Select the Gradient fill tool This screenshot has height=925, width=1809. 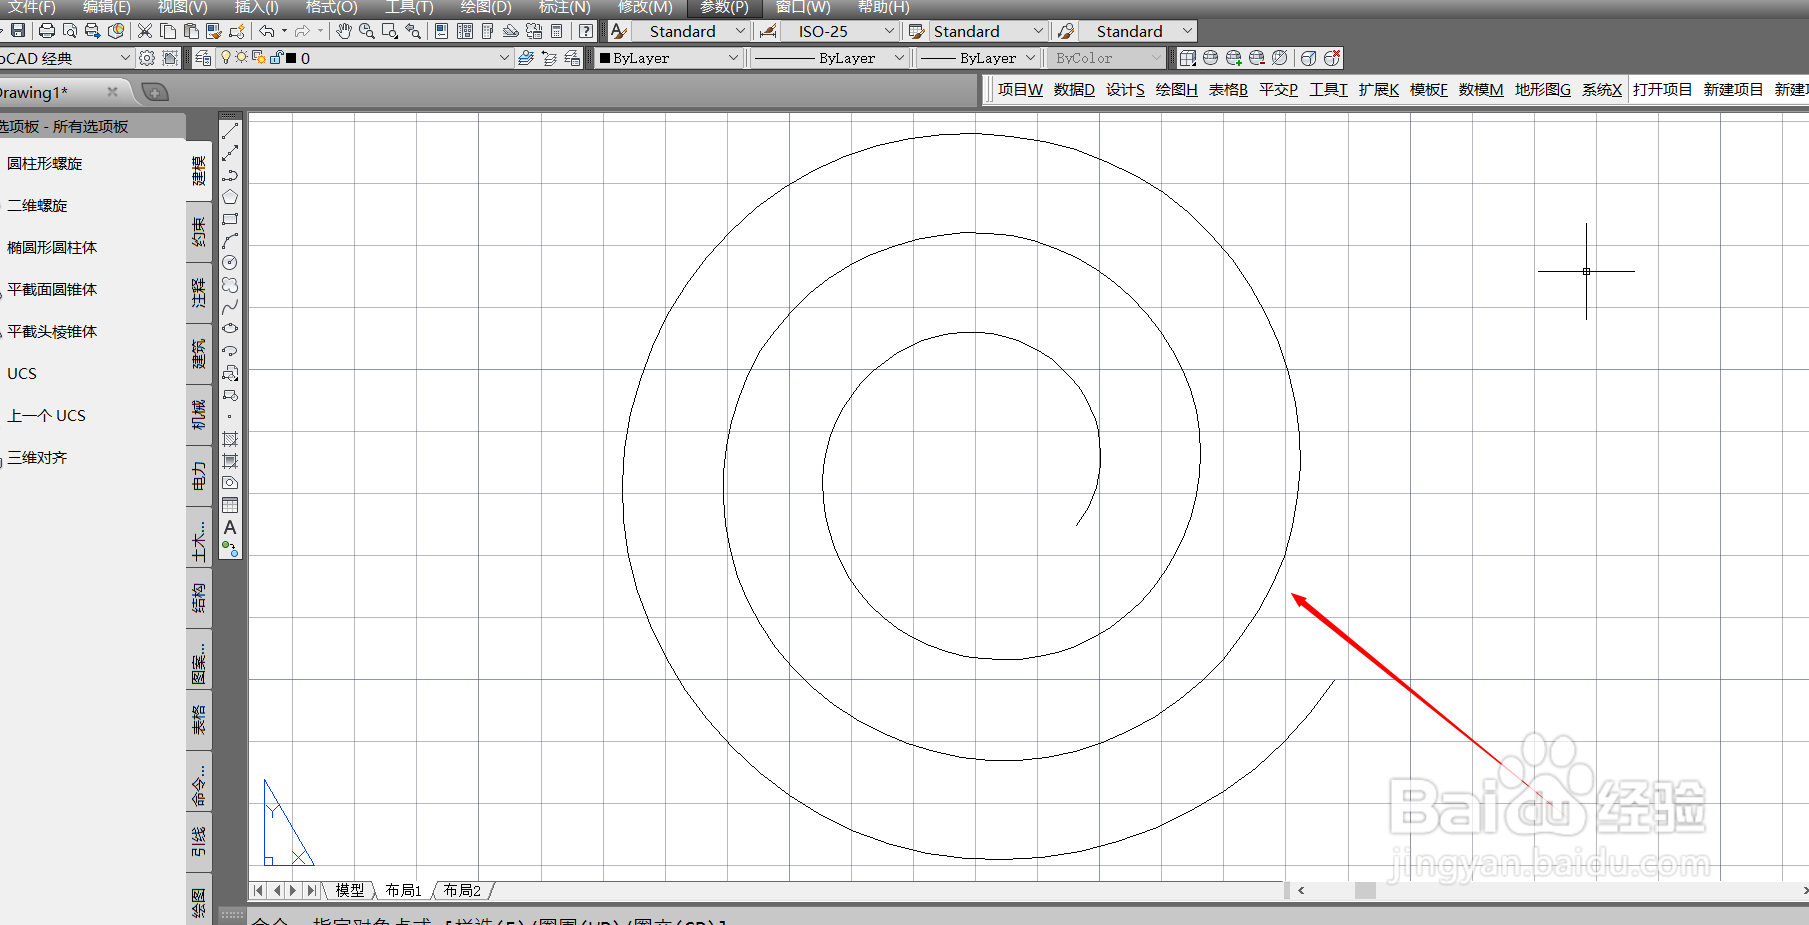230,461
